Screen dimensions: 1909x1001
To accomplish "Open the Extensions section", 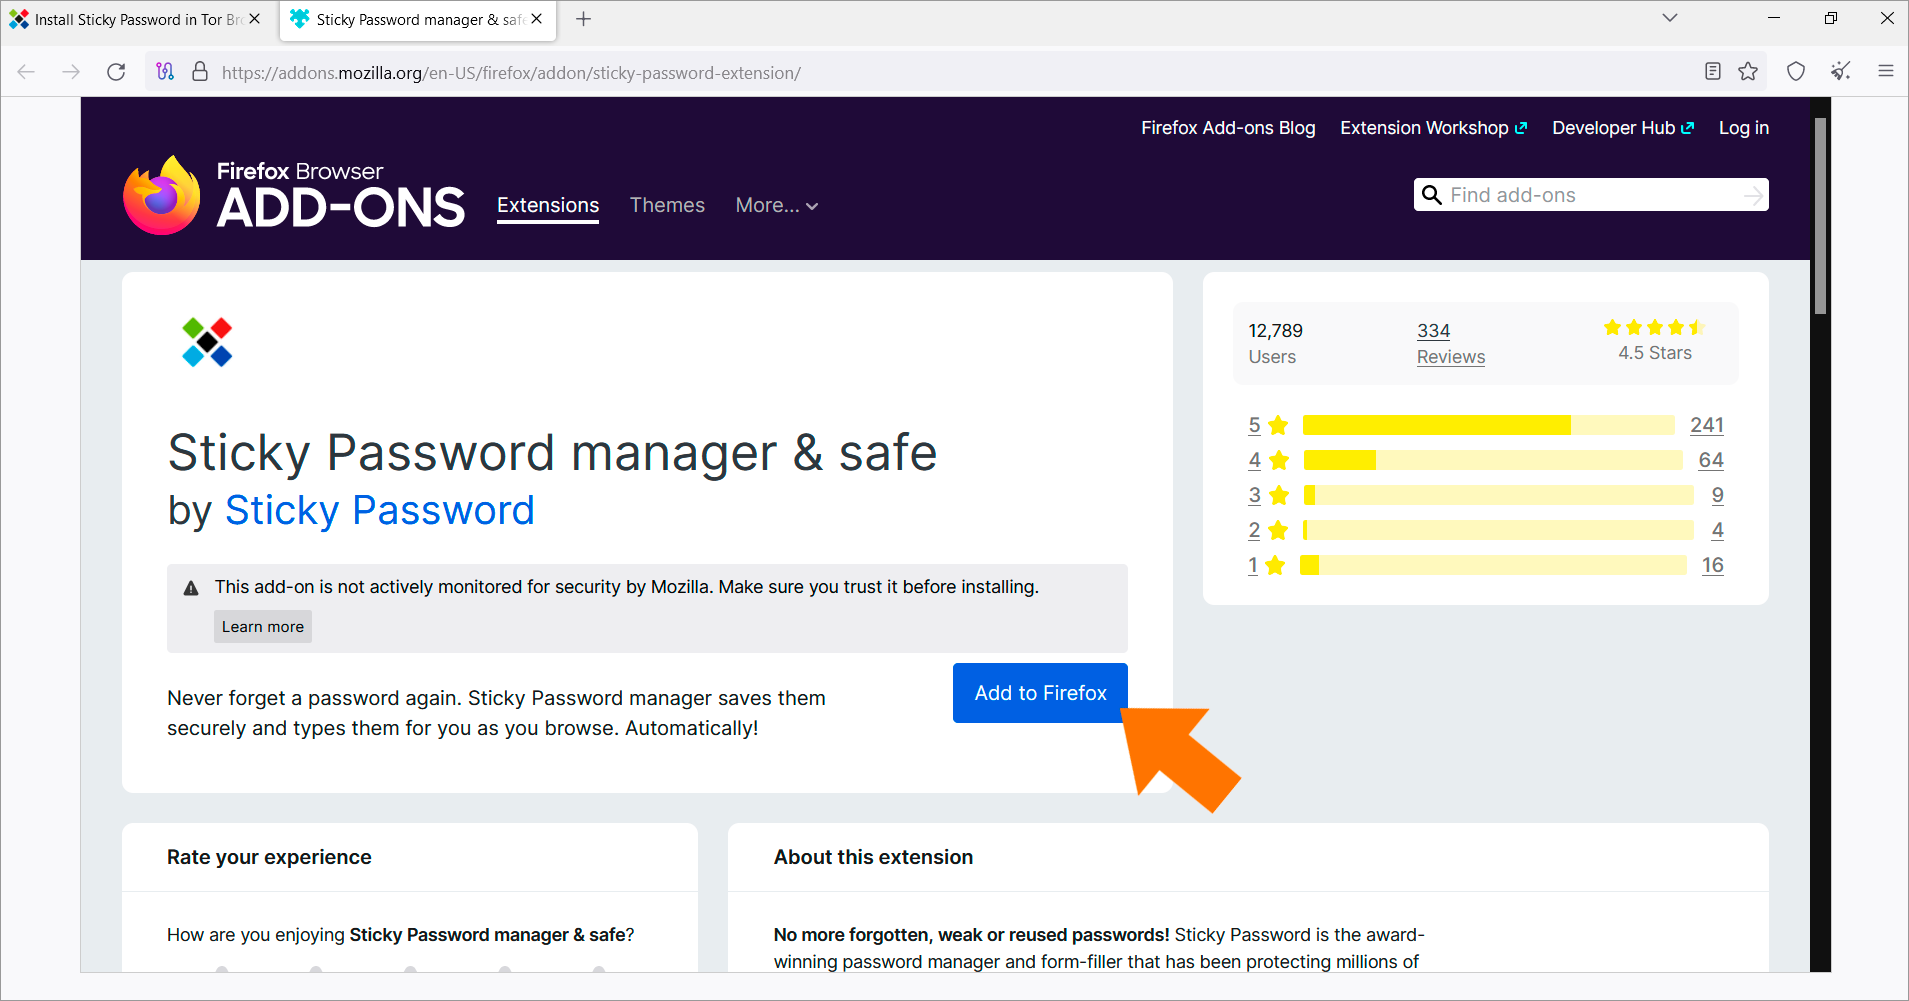I will [x=548, y=205].
